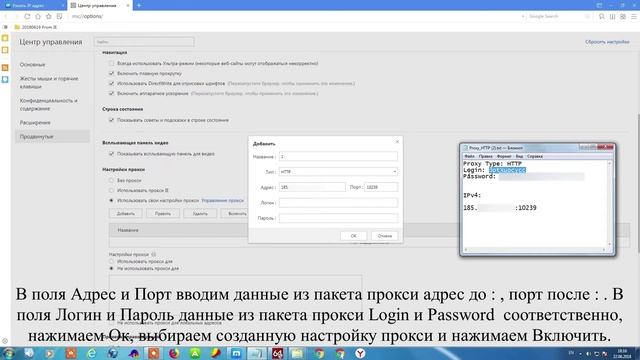640x360 pixels.
Task: Open Файл menu in Notepad
Action: 469,156
